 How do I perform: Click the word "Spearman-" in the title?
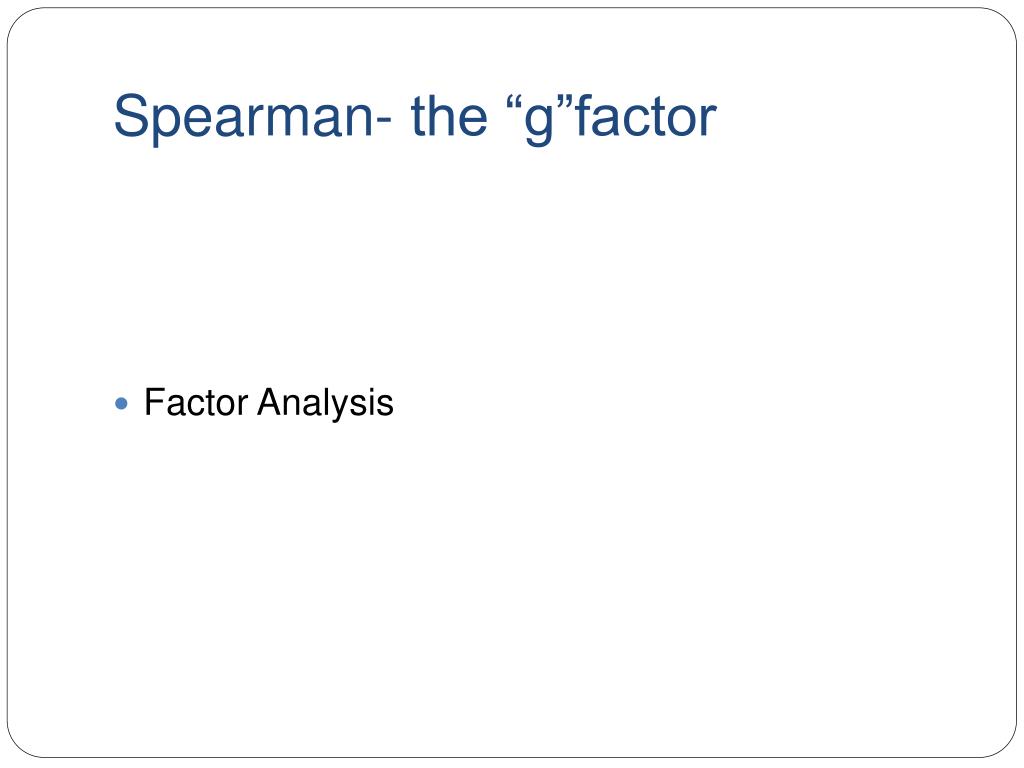pos(253,118)
